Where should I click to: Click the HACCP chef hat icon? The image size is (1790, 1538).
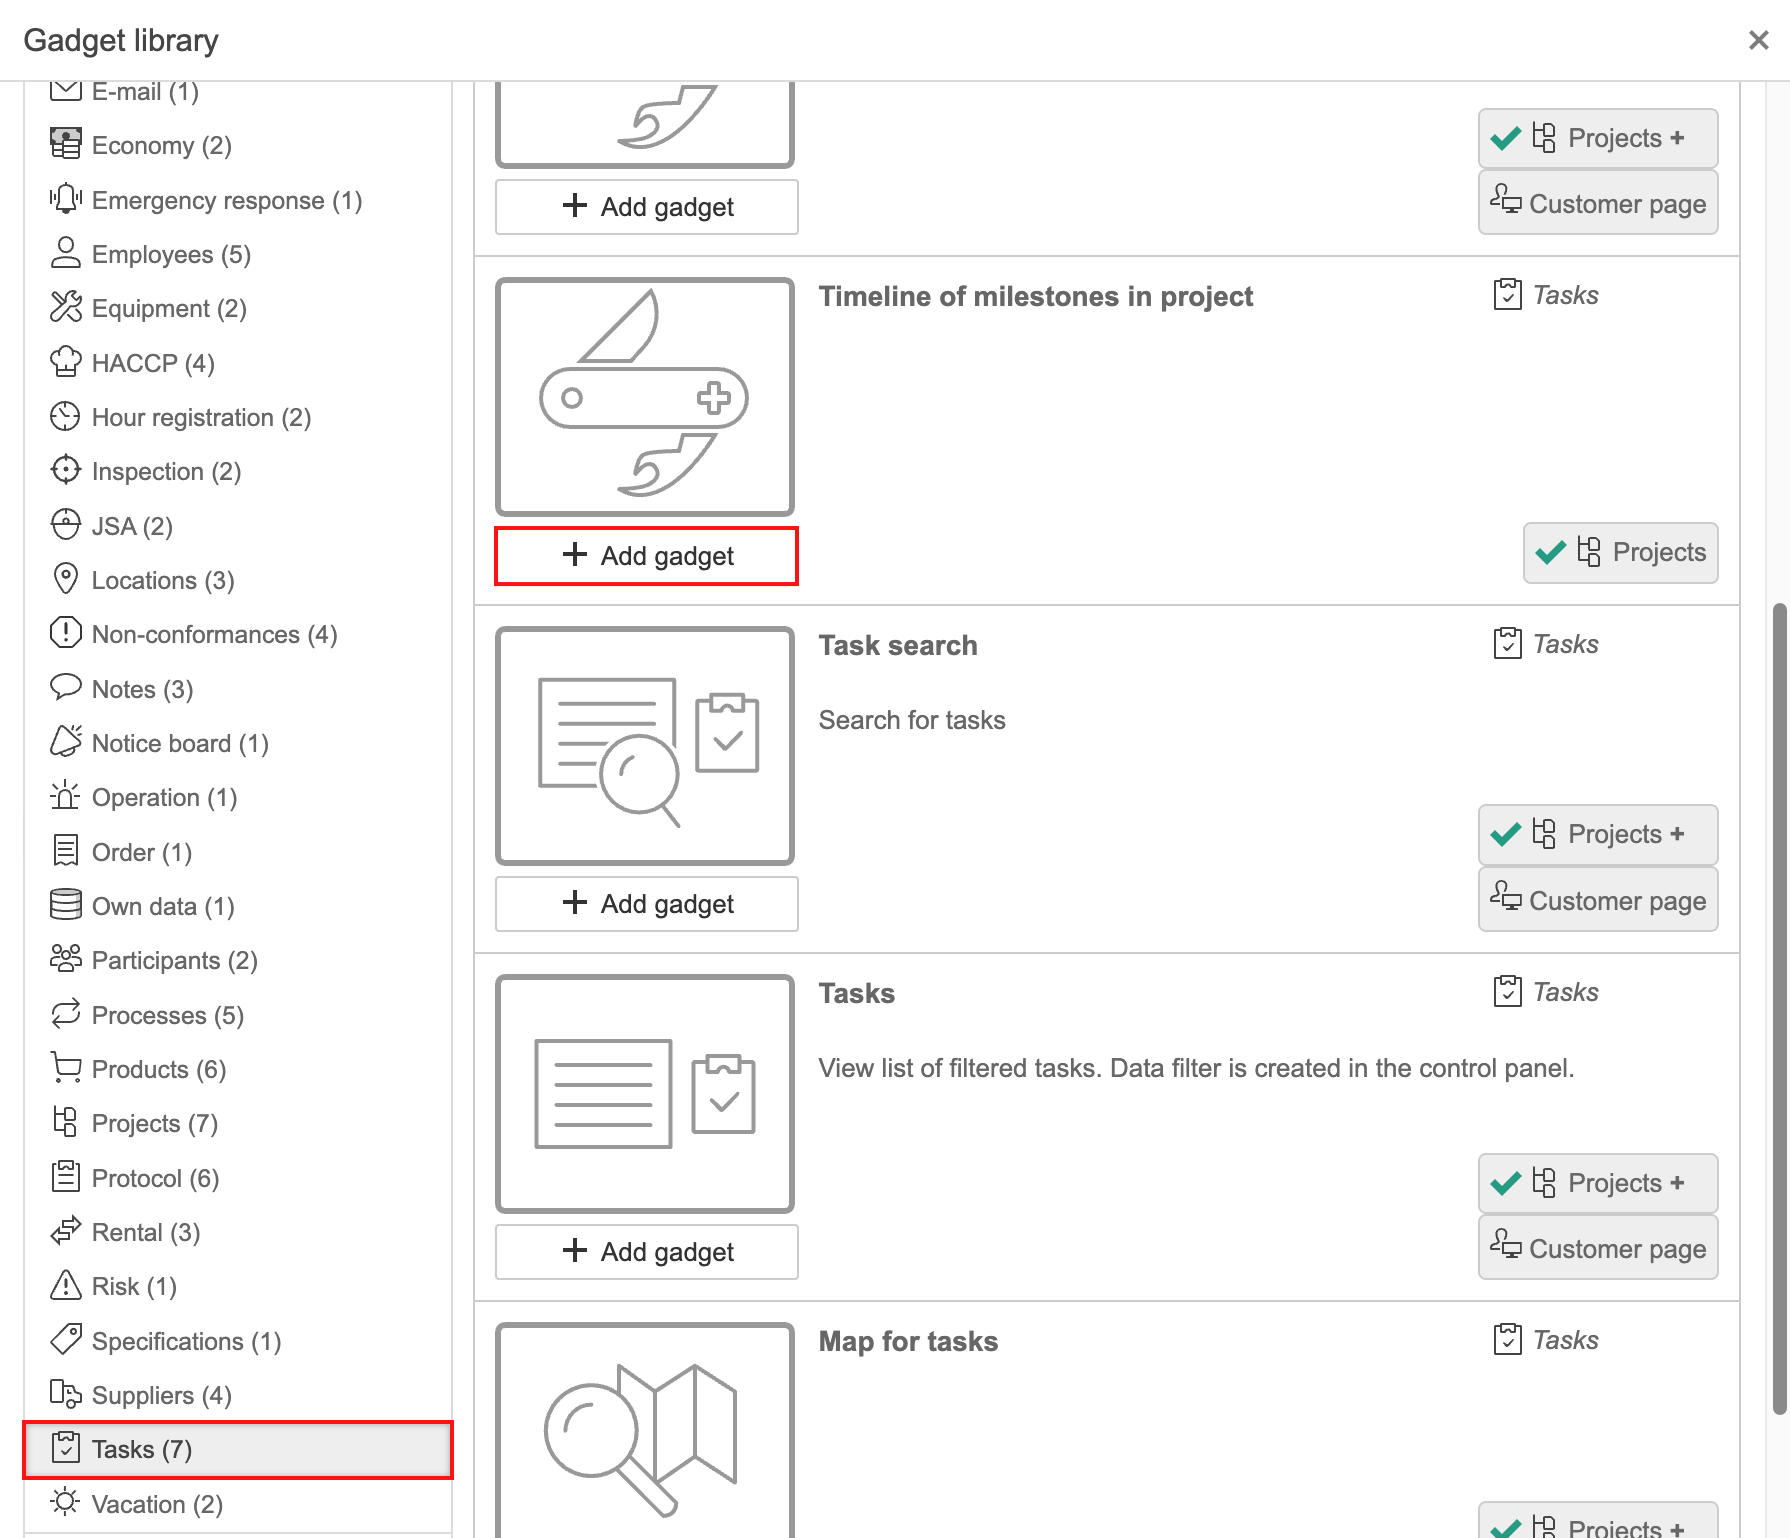[66, 362]
